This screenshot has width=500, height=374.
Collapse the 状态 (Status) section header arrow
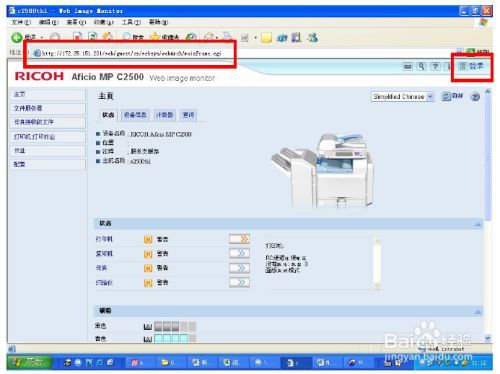pos(478,224)
